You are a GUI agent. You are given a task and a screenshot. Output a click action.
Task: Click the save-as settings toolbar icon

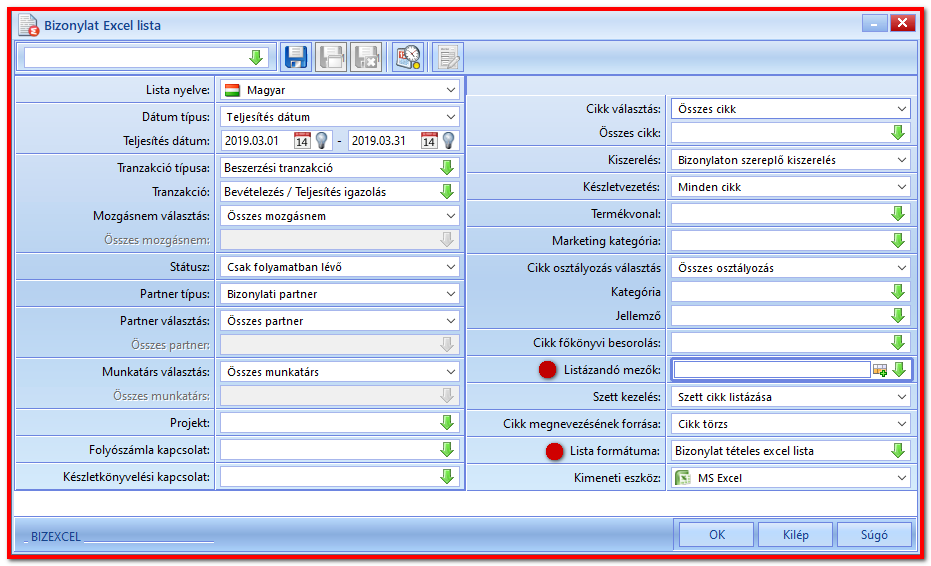(331, 57)
